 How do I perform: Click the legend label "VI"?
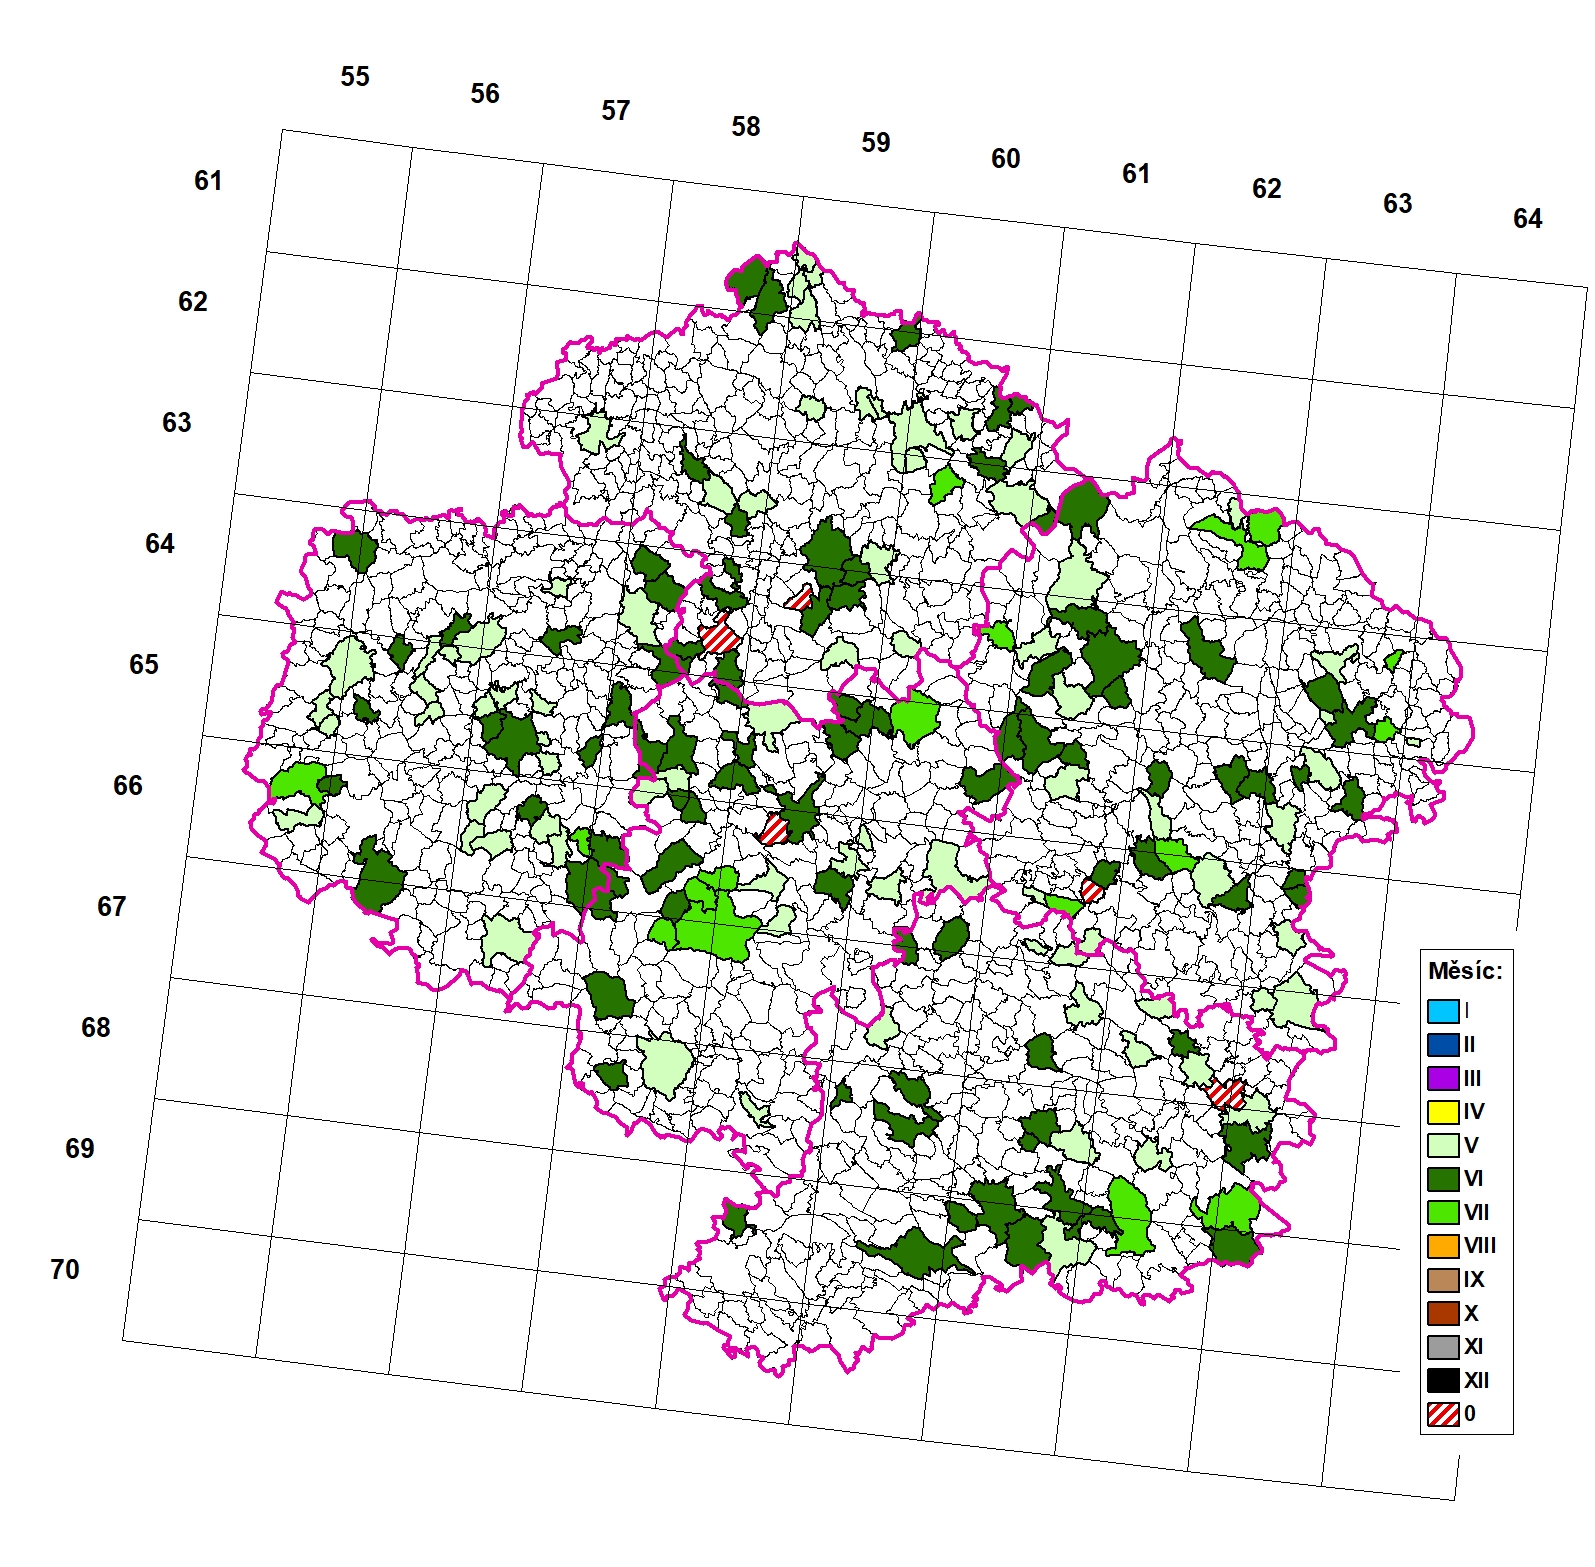tap(1474, 1179)
